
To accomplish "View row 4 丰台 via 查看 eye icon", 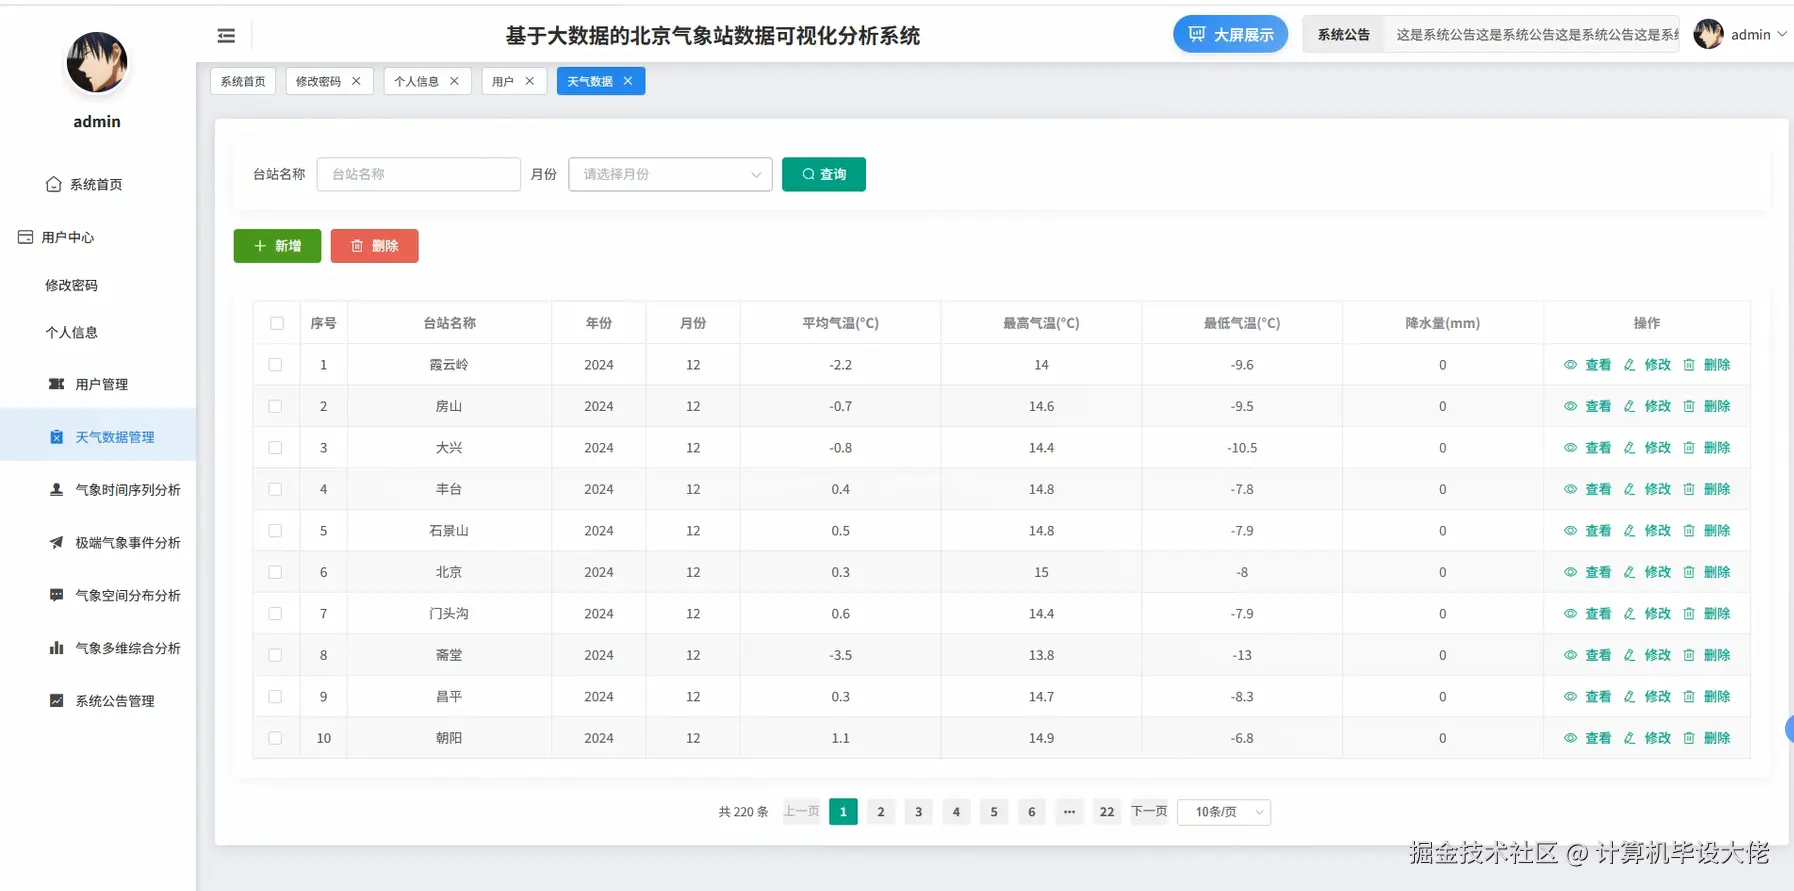I will (x=1570, y=489).
